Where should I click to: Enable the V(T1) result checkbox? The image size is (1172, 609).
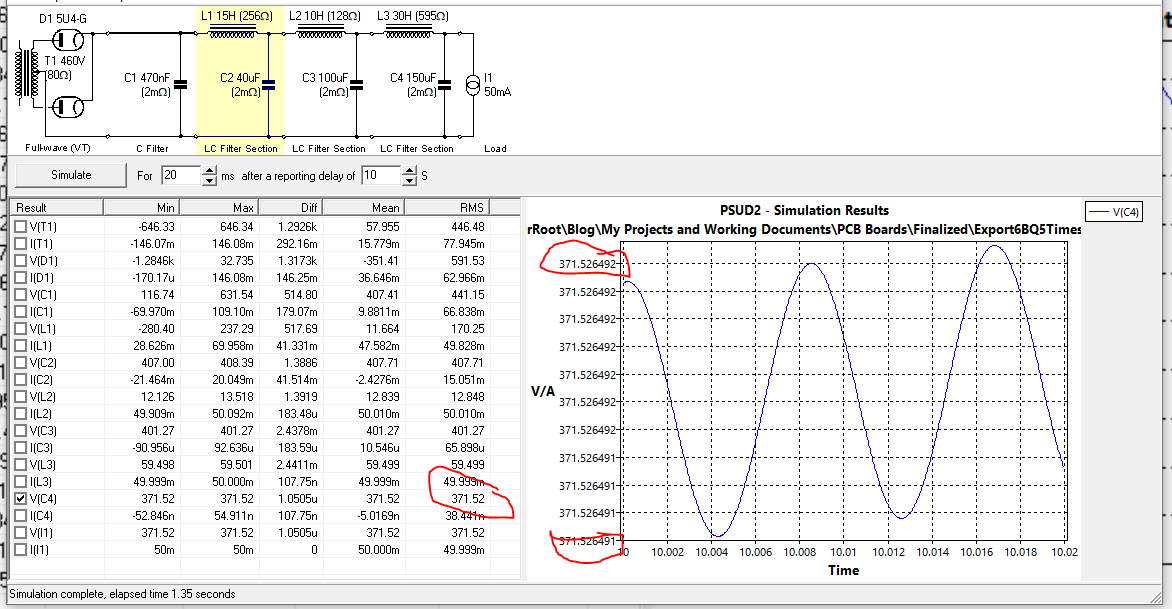(x=20, y=226)
